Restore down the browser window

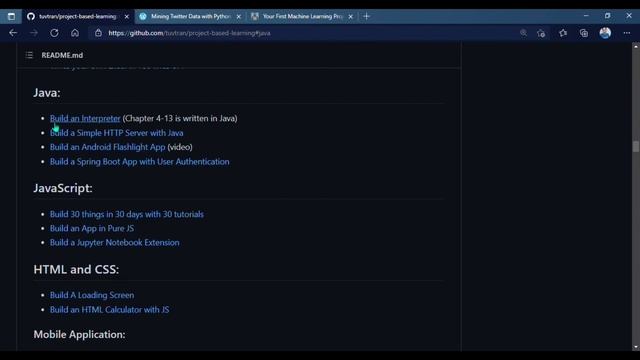(608, 16)
